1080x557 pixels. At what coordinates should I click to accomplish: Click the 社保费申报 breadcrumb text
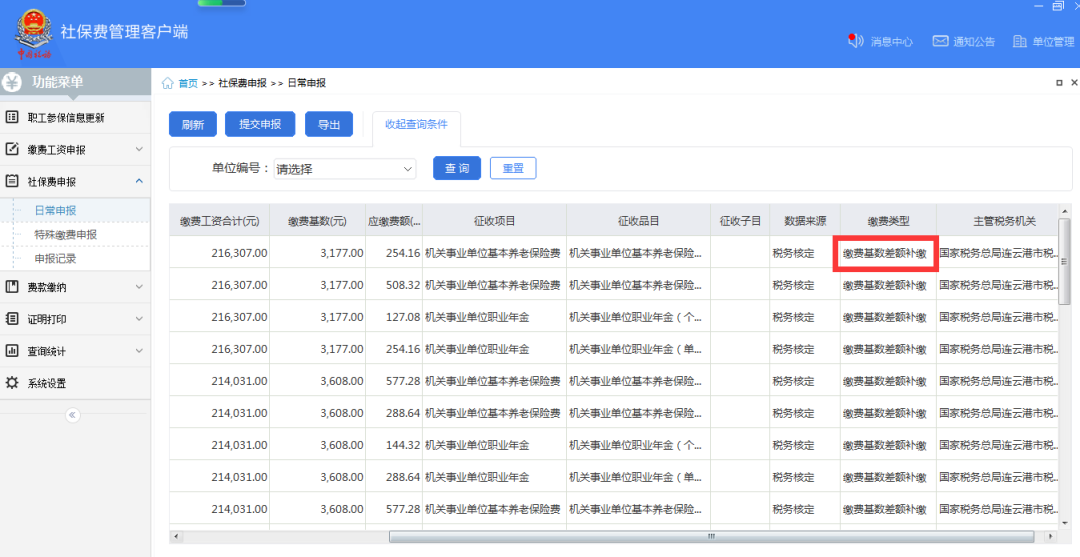pos(242,83)
